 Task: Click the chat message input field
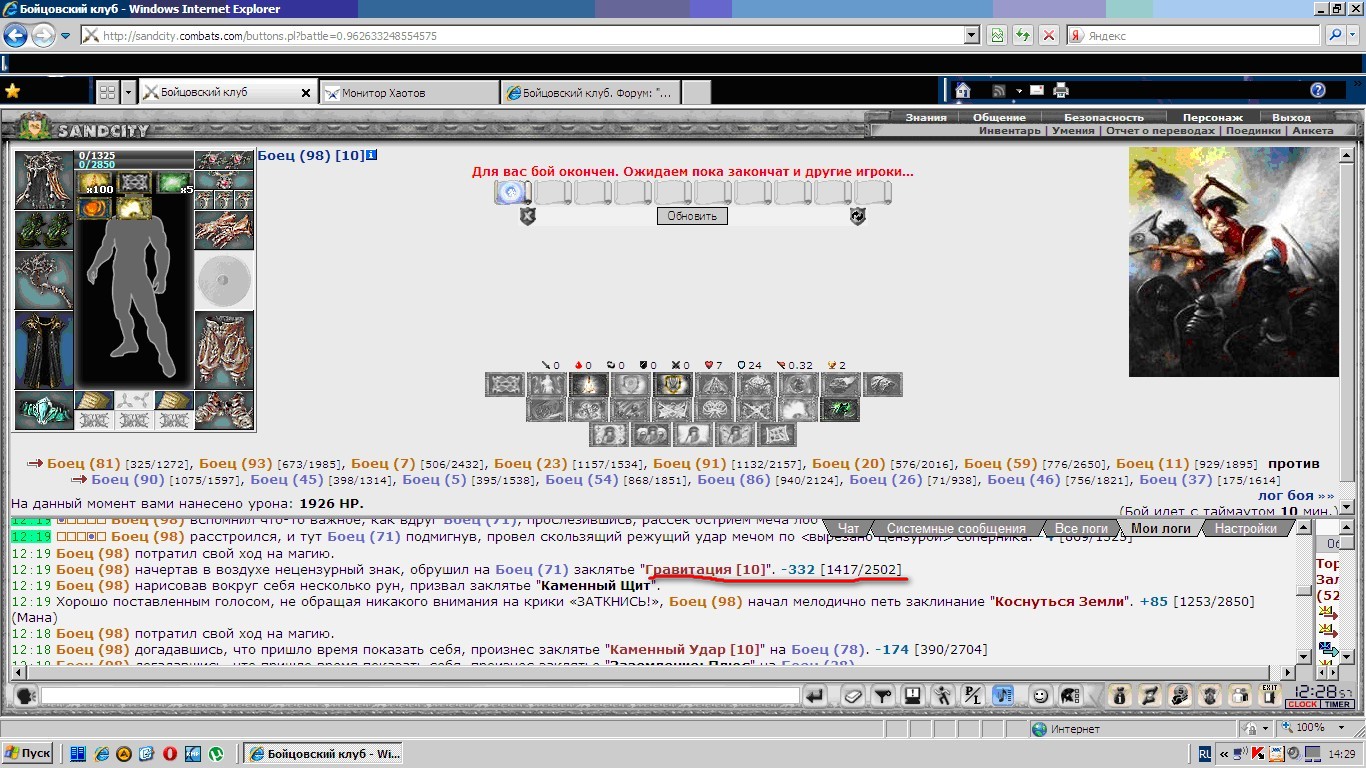click(x=420, y=695)
